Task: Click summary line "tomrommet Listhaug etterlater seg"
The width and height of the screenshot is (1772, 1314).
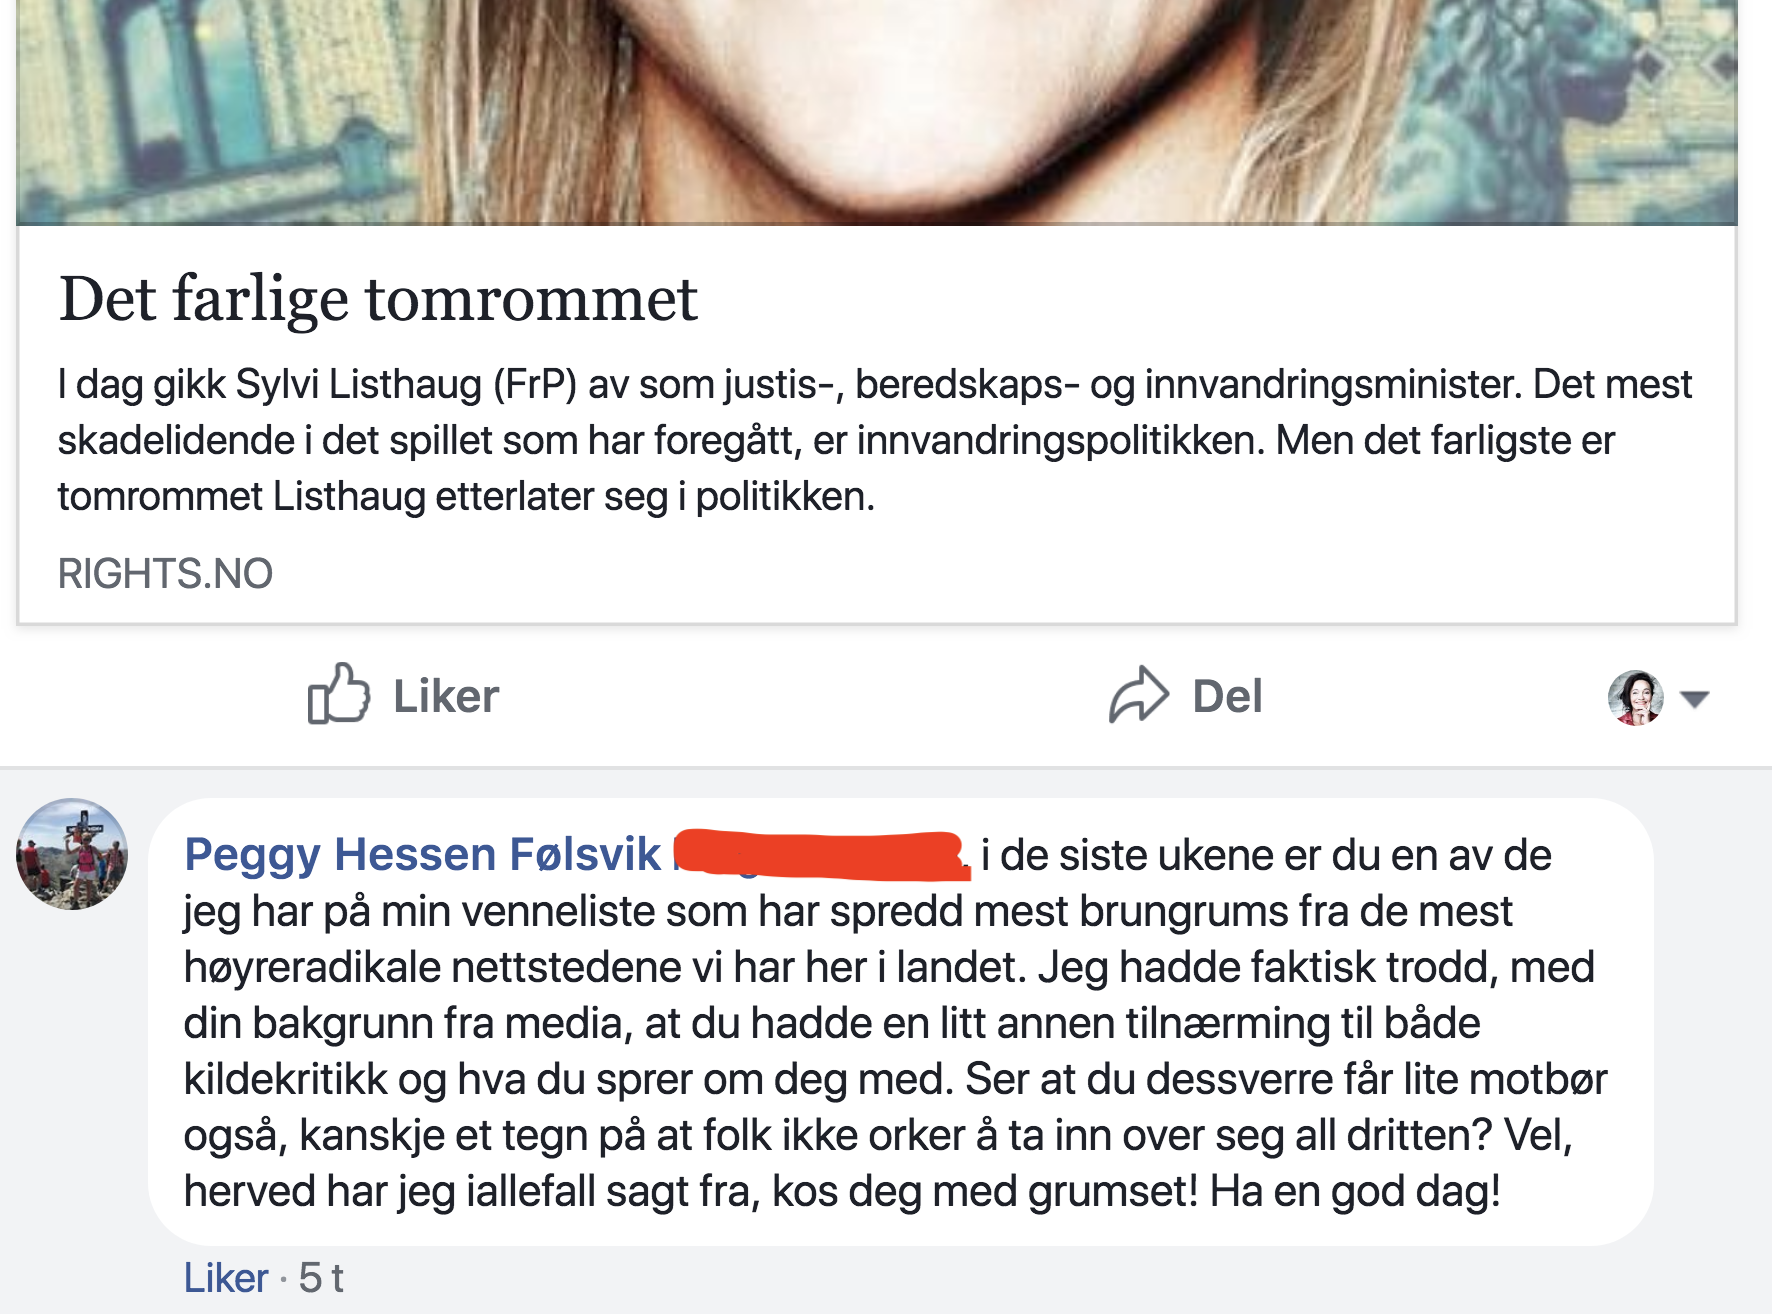Action: [466, 497]
